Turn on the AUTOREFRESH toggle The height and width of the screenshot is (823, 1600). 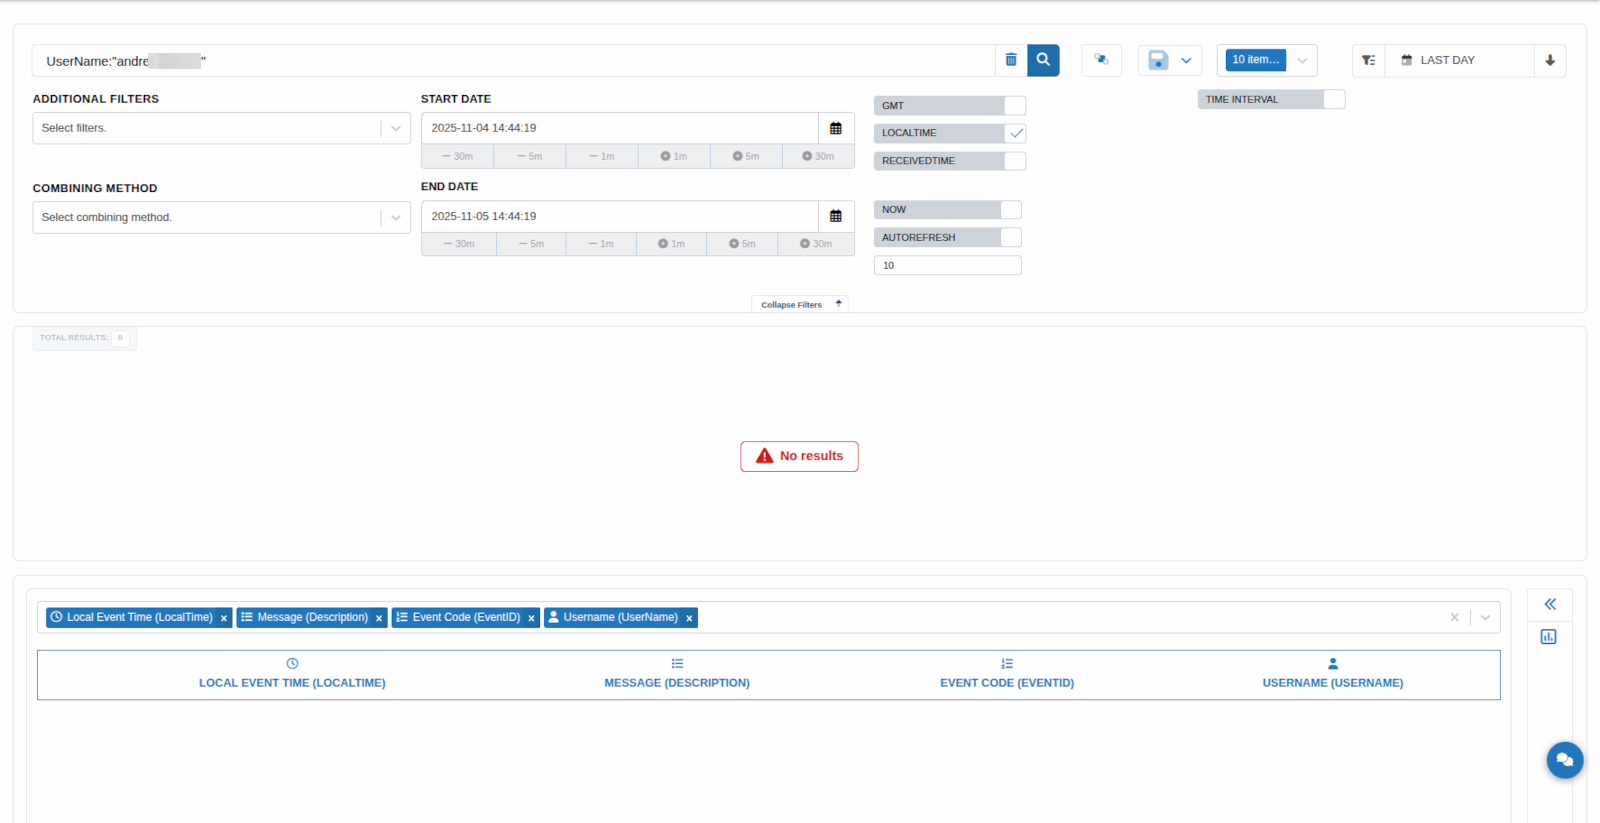(x=1010, y=238)
